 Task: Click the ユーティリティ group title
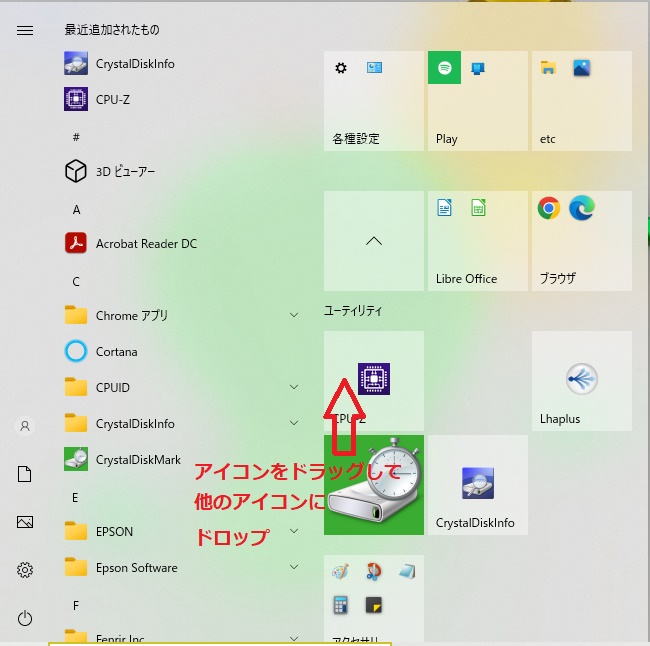coord(353,311)
